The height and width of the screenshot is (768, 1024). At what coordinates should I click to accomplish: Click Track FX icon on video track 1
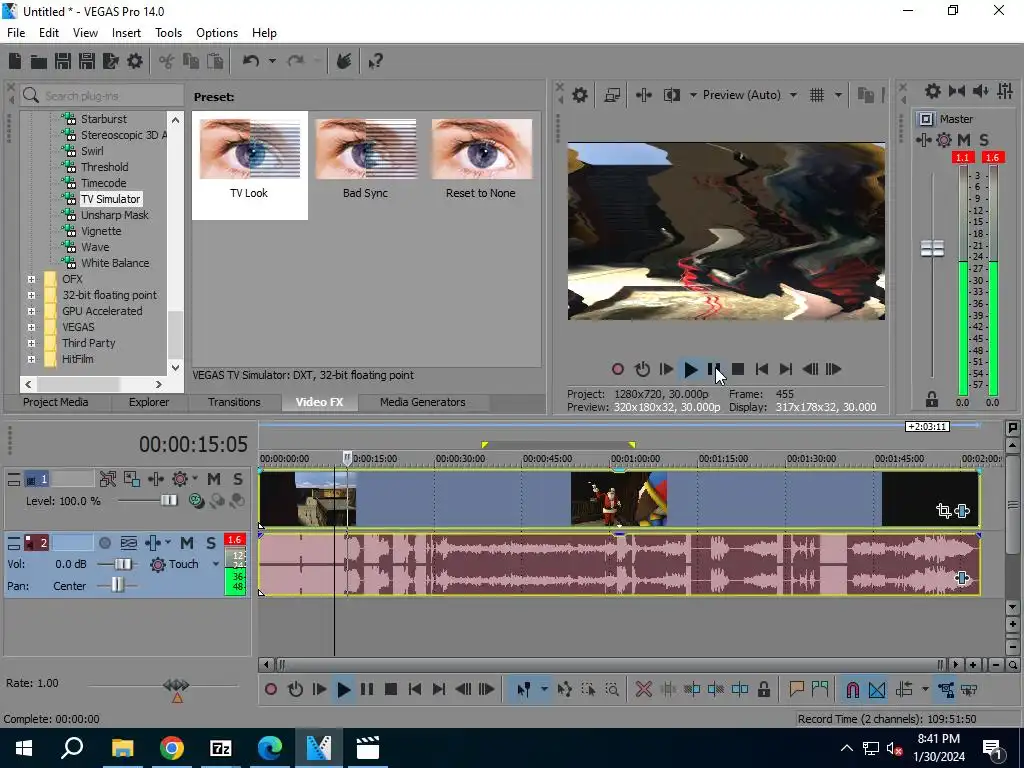[155, 479]
